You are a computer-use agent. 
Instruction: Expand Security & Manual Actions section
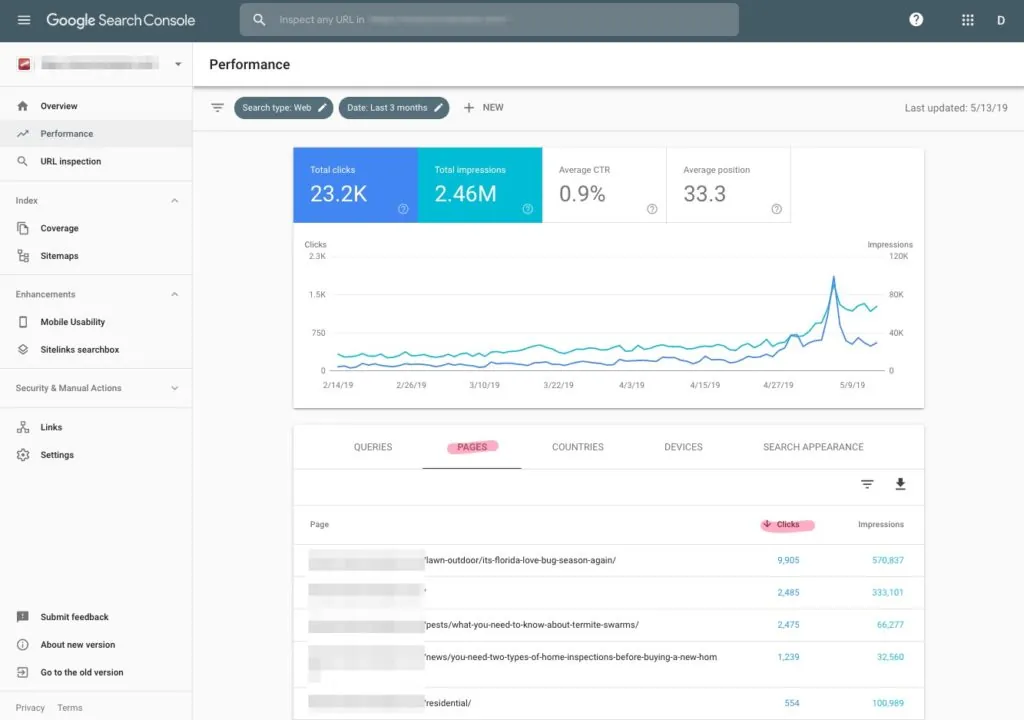coord(175,388)
